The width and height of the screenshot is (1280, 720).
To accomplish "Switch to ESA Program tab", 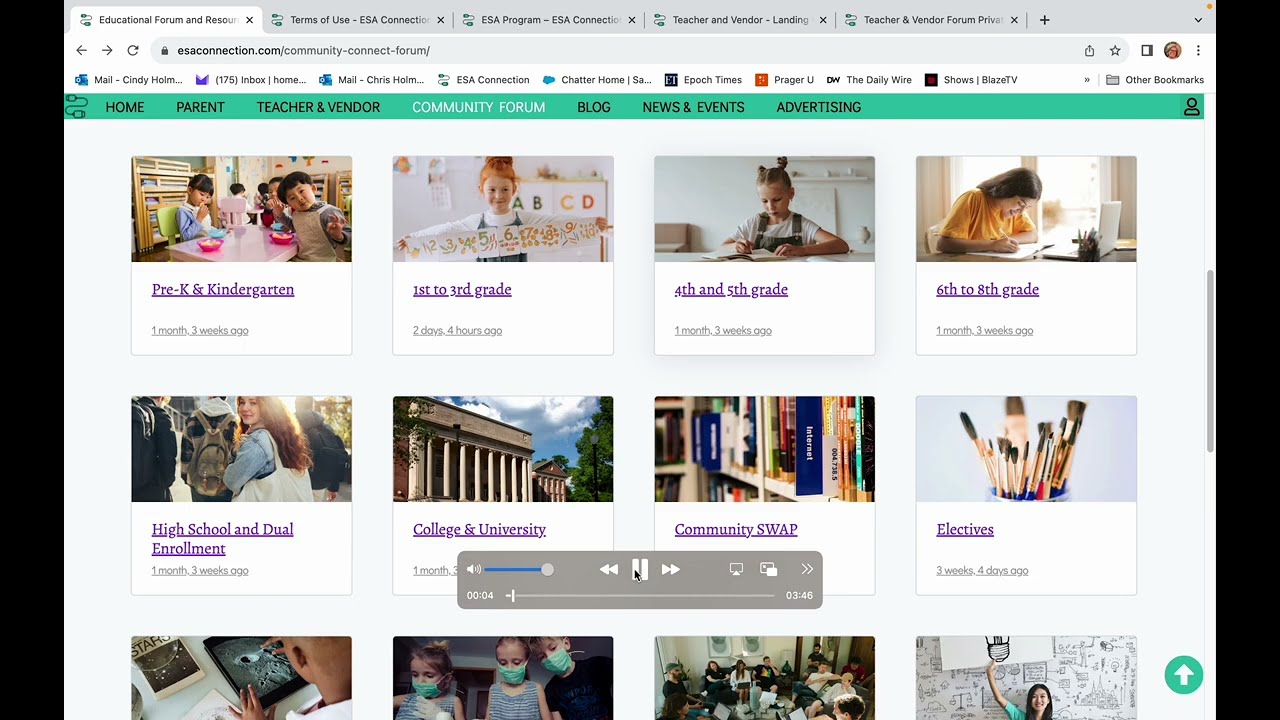I will point(550,20).
